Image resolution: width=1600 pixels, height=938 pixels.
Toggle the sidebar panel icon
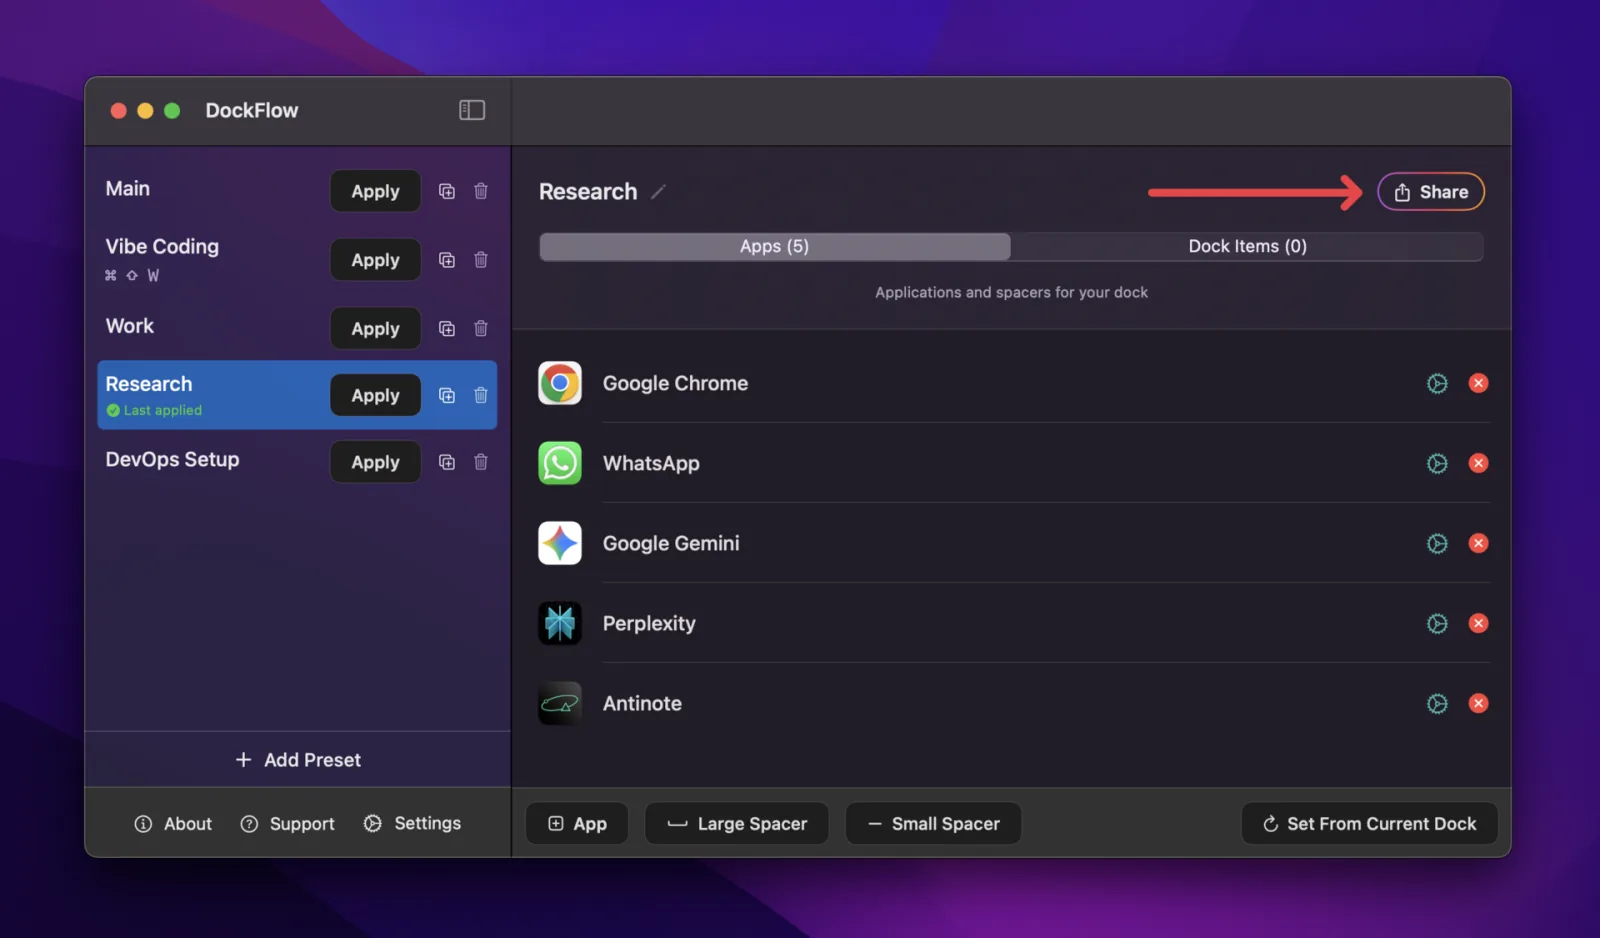[x=472, y=110]
